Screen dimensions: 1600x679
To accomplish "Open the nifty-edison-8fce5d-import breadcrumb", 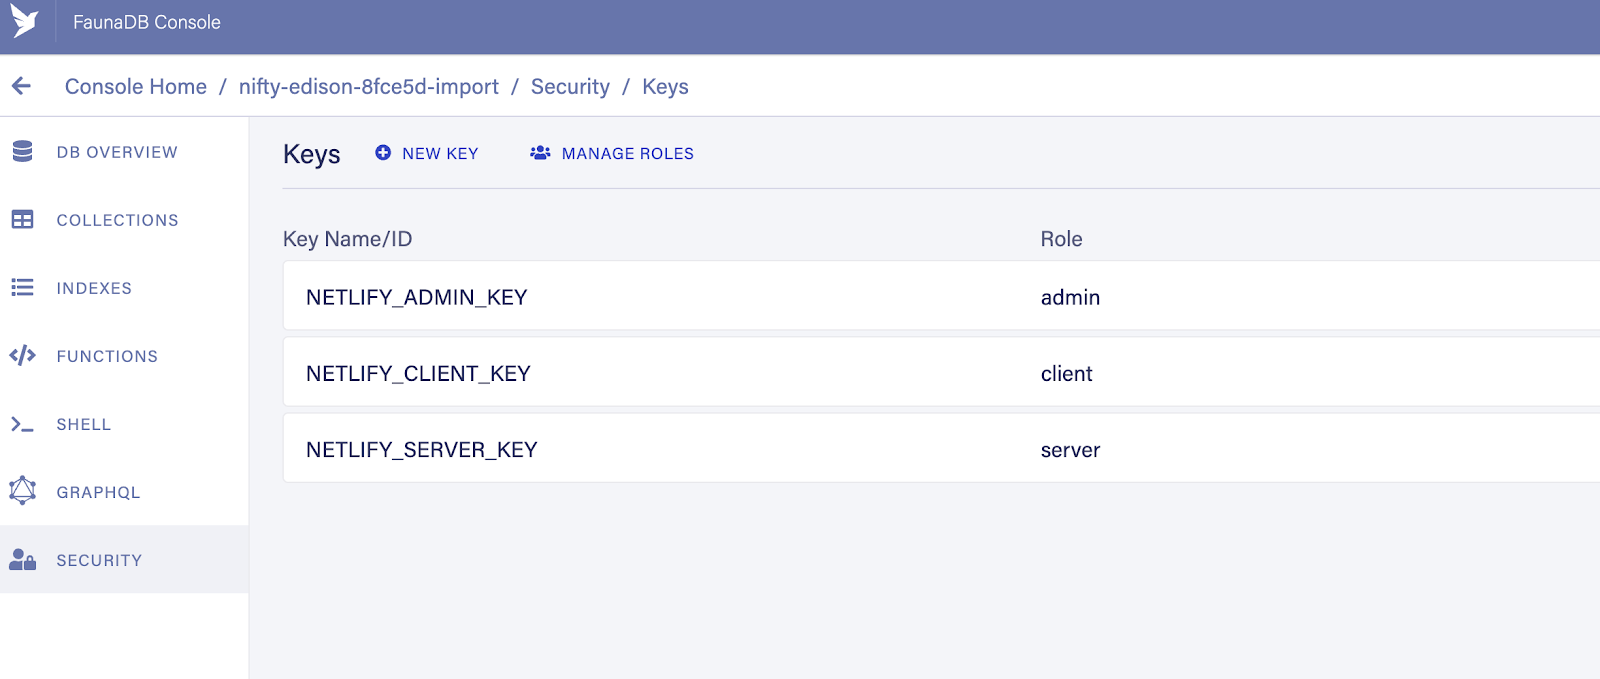I will point(368,87).
